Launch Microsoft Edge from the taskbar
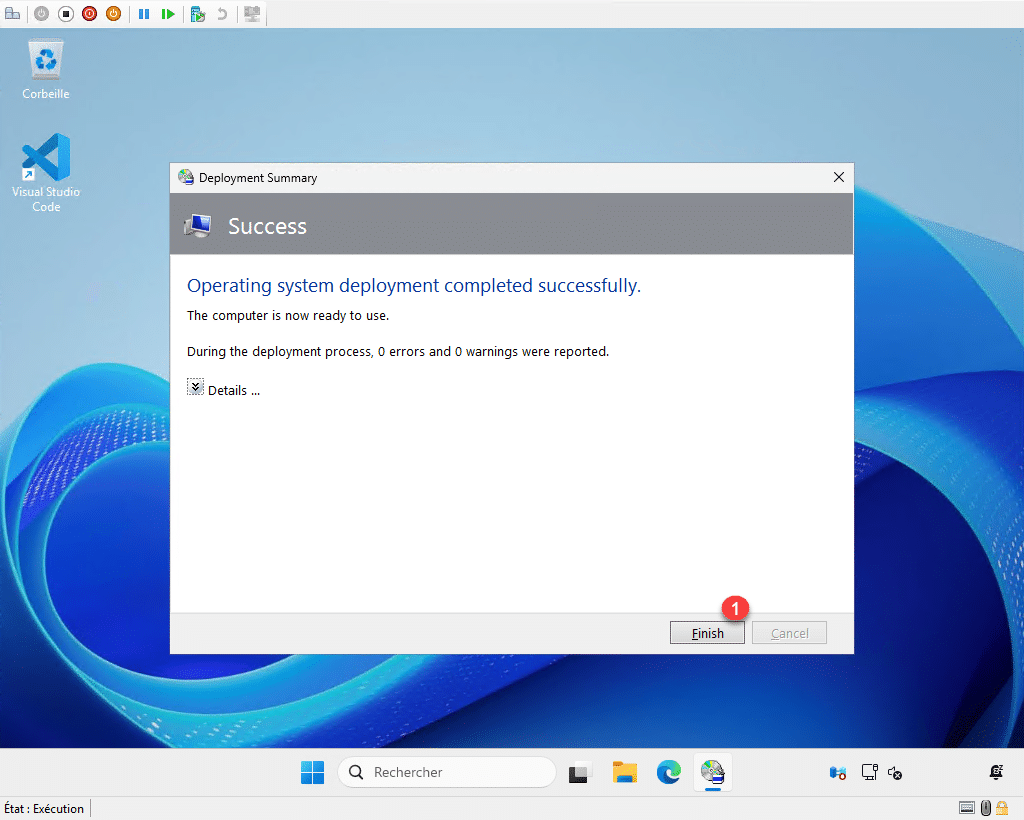This screenshot has width=1024, height=820. tap(668, 772)
